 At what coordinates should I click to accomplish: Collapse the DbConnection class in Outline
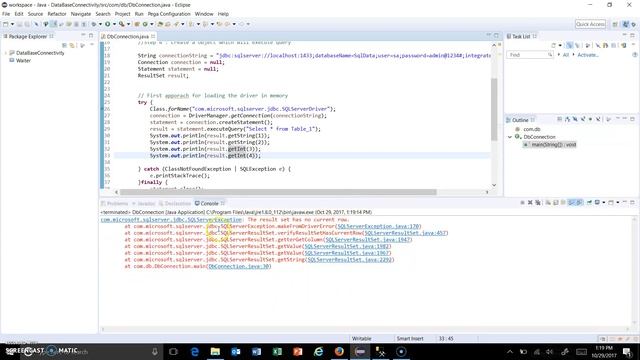(x=510, y=137)
